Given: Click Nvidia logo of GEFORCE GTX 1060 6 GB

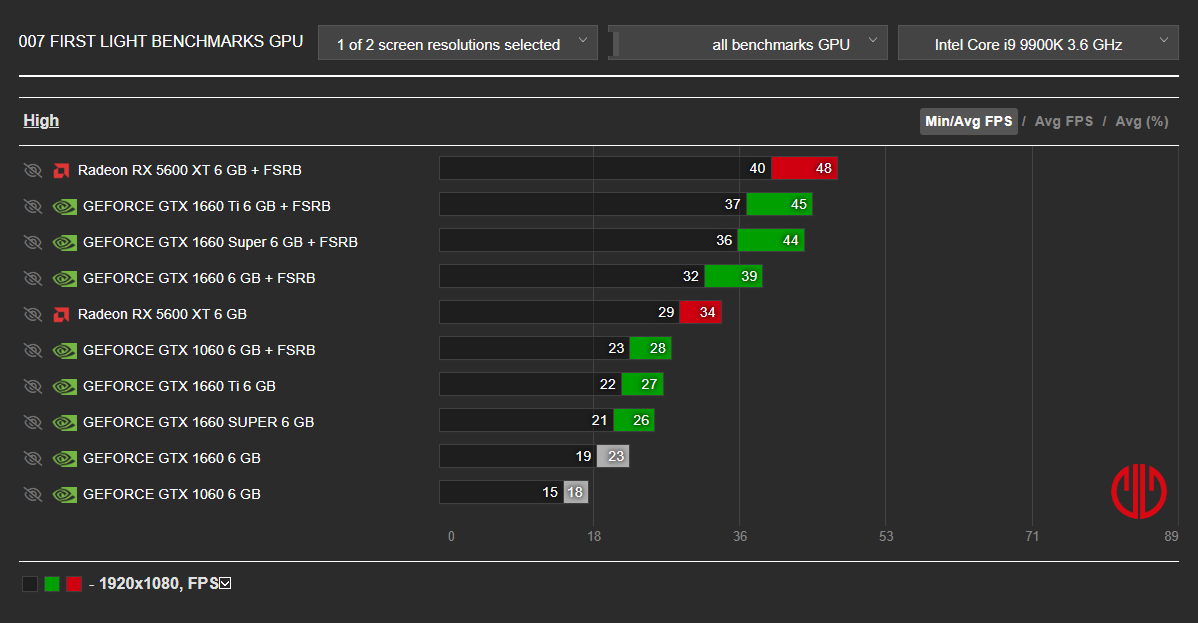Looking at the screenshot, I should pyautogui.click(x=64, y=494).
